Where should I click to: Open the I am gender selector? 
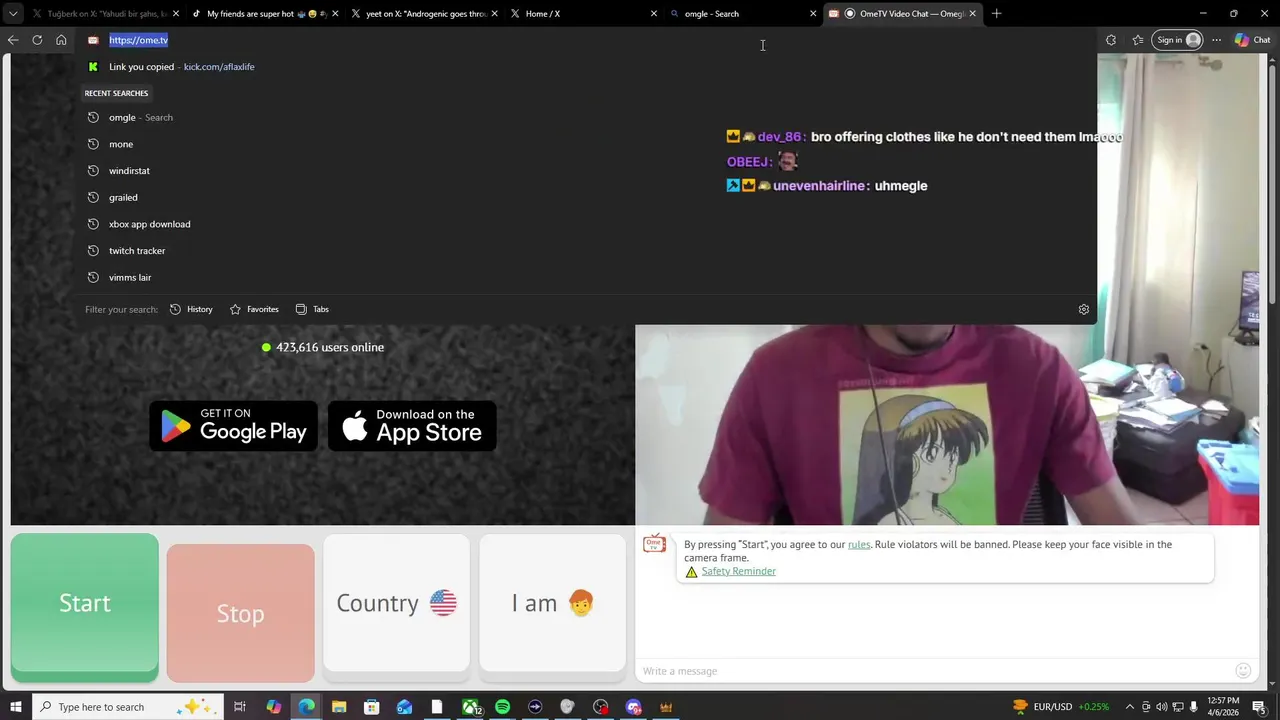(552, 603)
